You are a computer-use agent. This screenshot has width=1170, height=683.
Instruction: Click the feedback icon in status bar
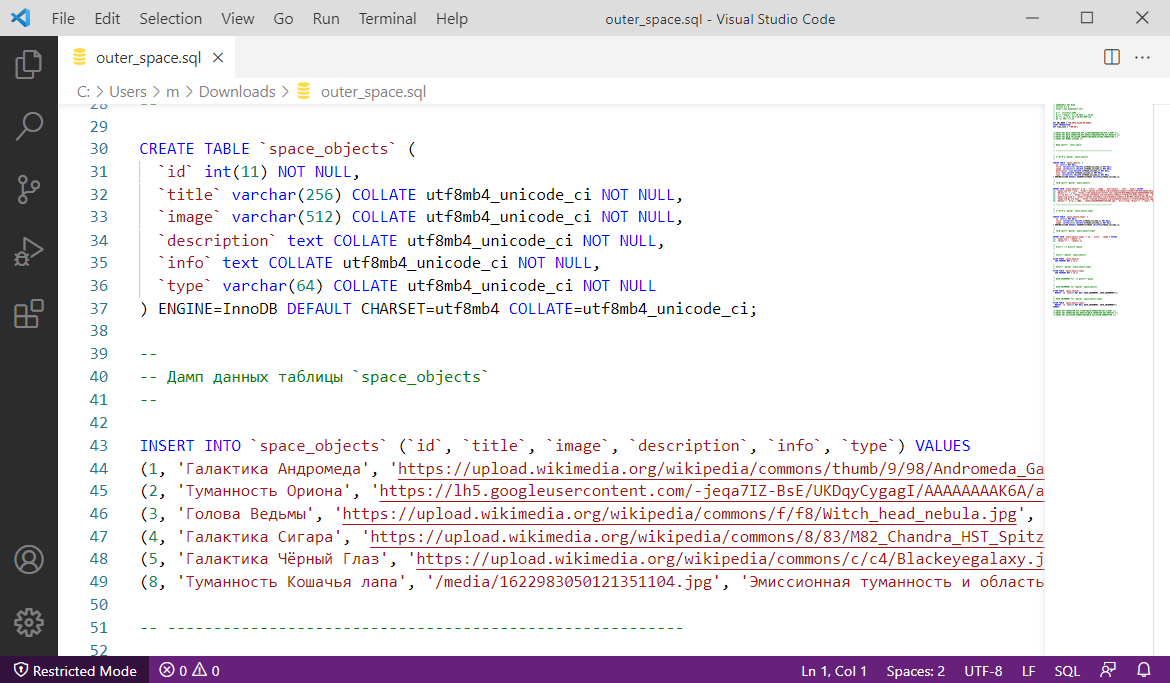coord(1108,671)
